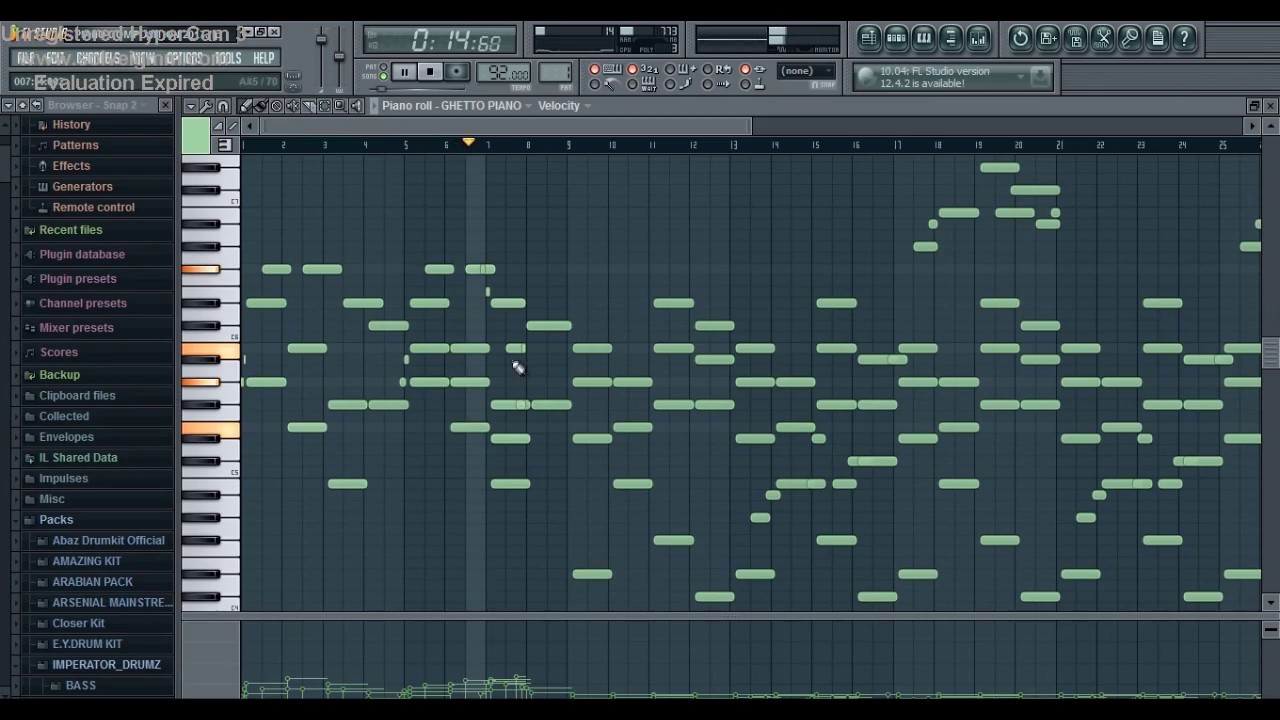The width and height of the screenshot is (1280, 720).
Task: Click the main pitch slider
Action: pyautogui.click(x=339, y=56)
